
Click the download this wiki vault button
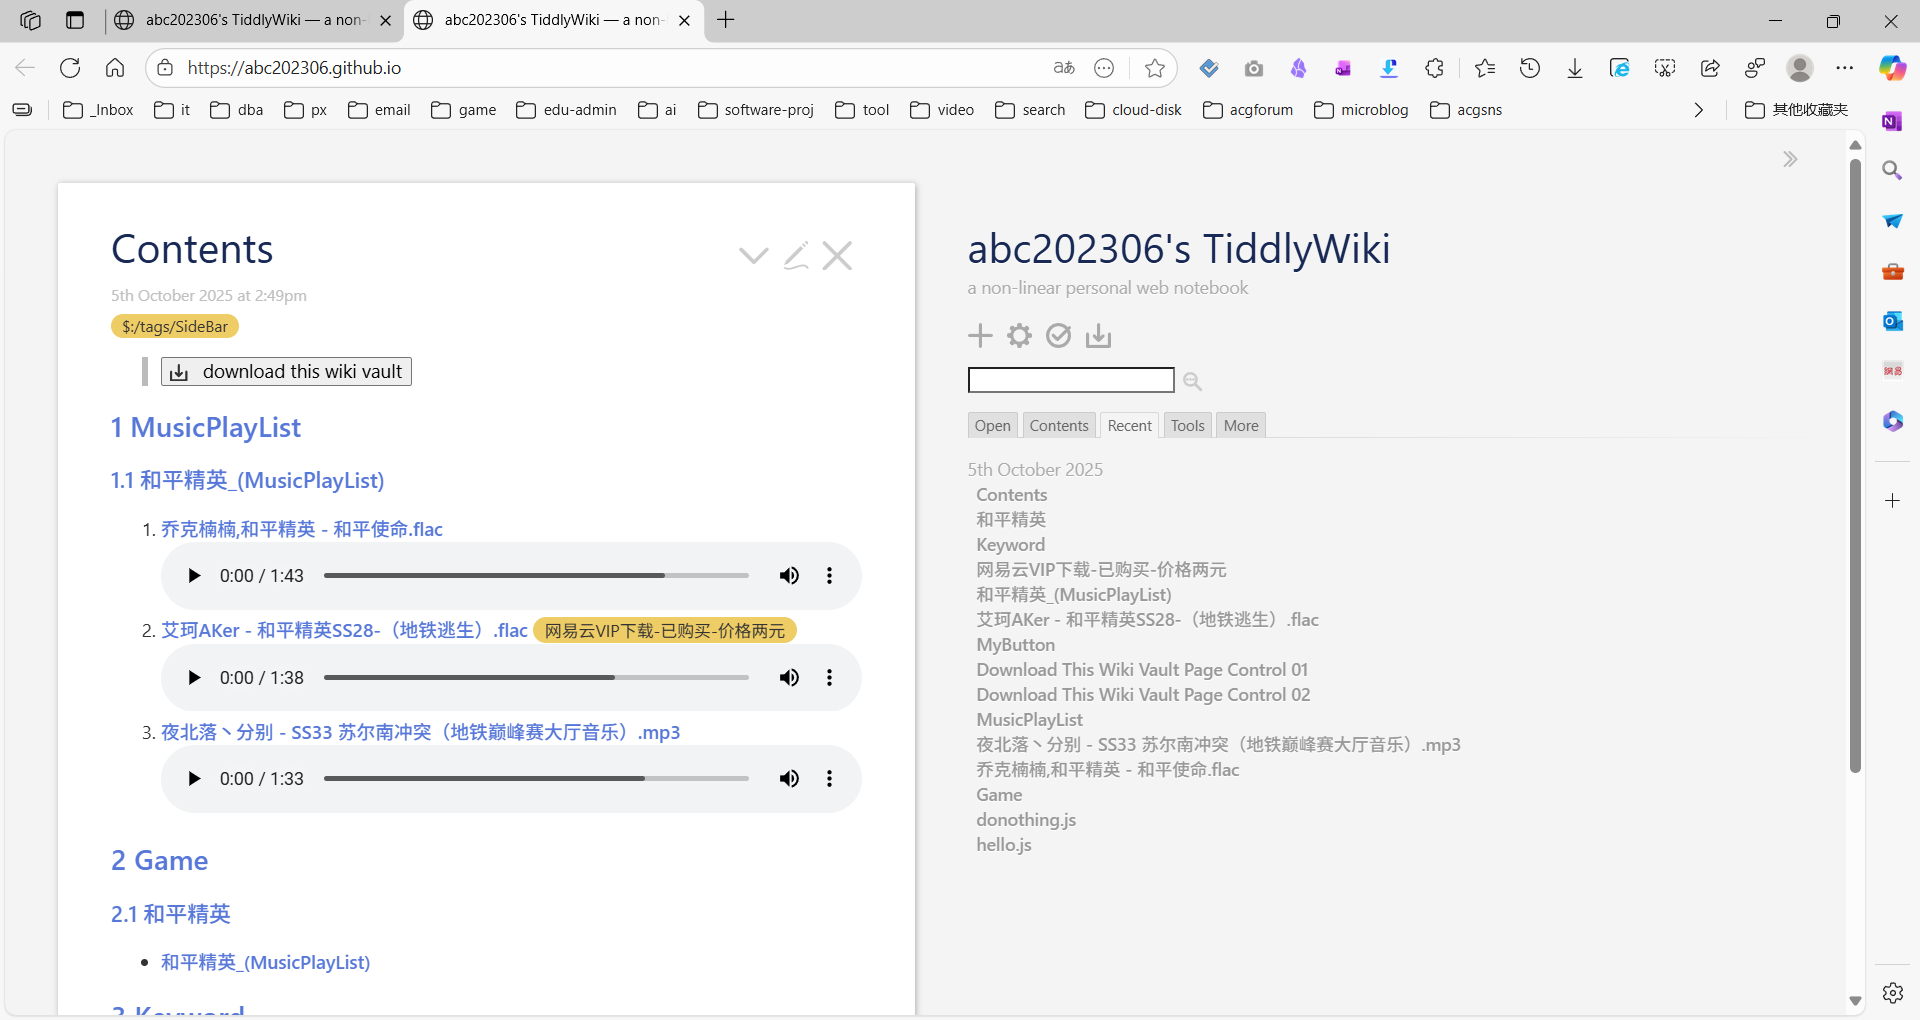pyautogui.click(x=286, y=372)
